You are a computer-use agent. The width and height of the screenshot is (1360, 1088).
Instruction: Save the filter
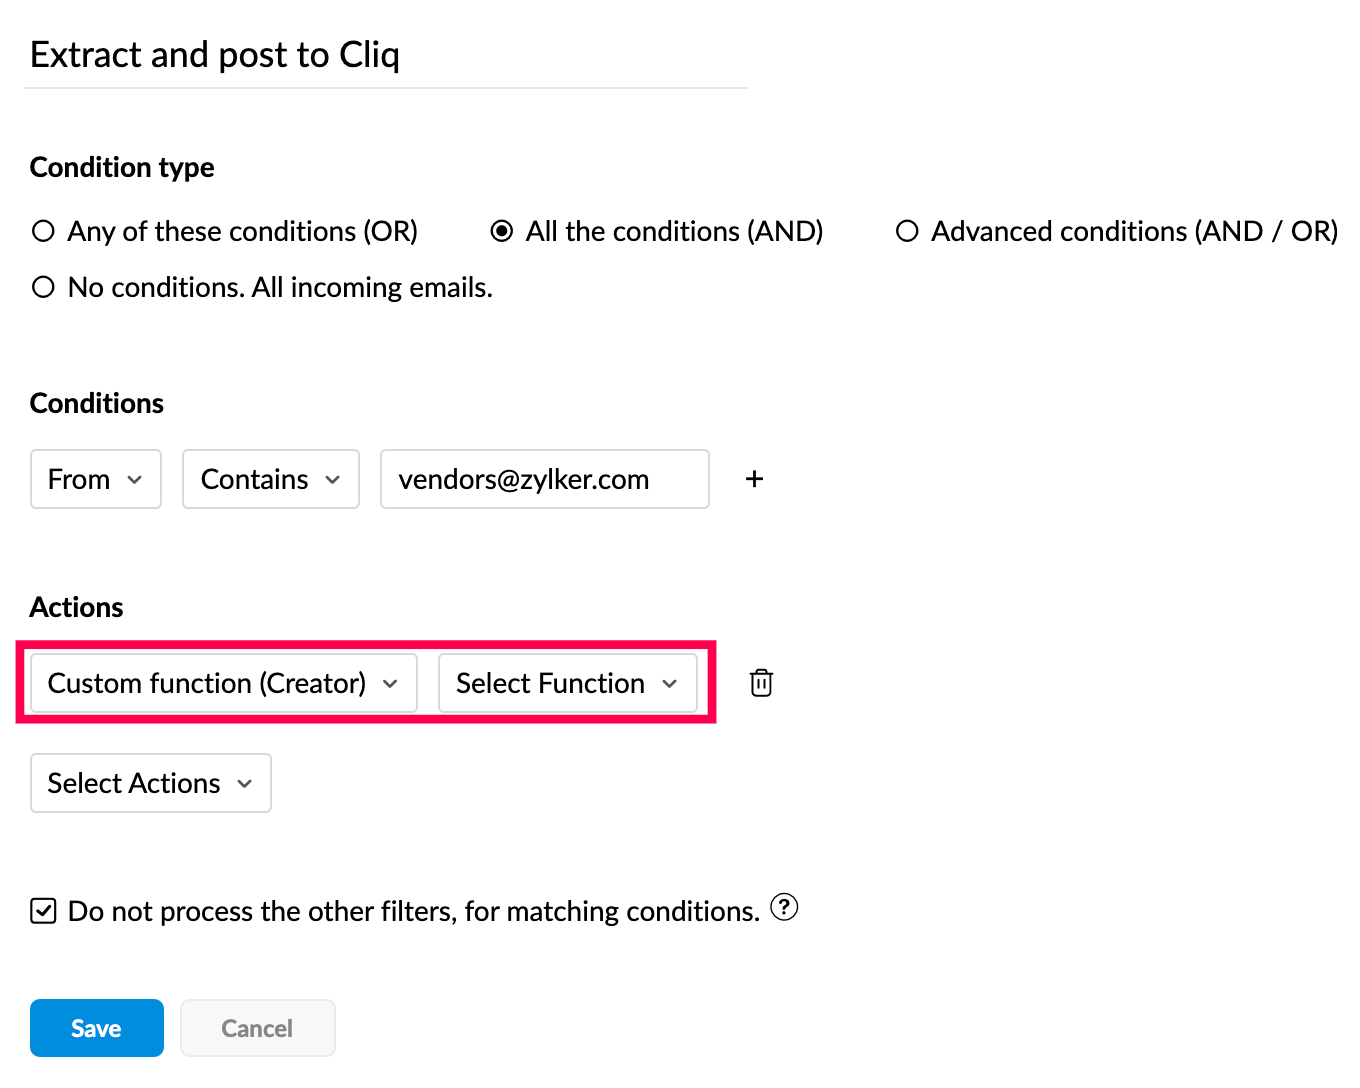[x=96, y=1028]
